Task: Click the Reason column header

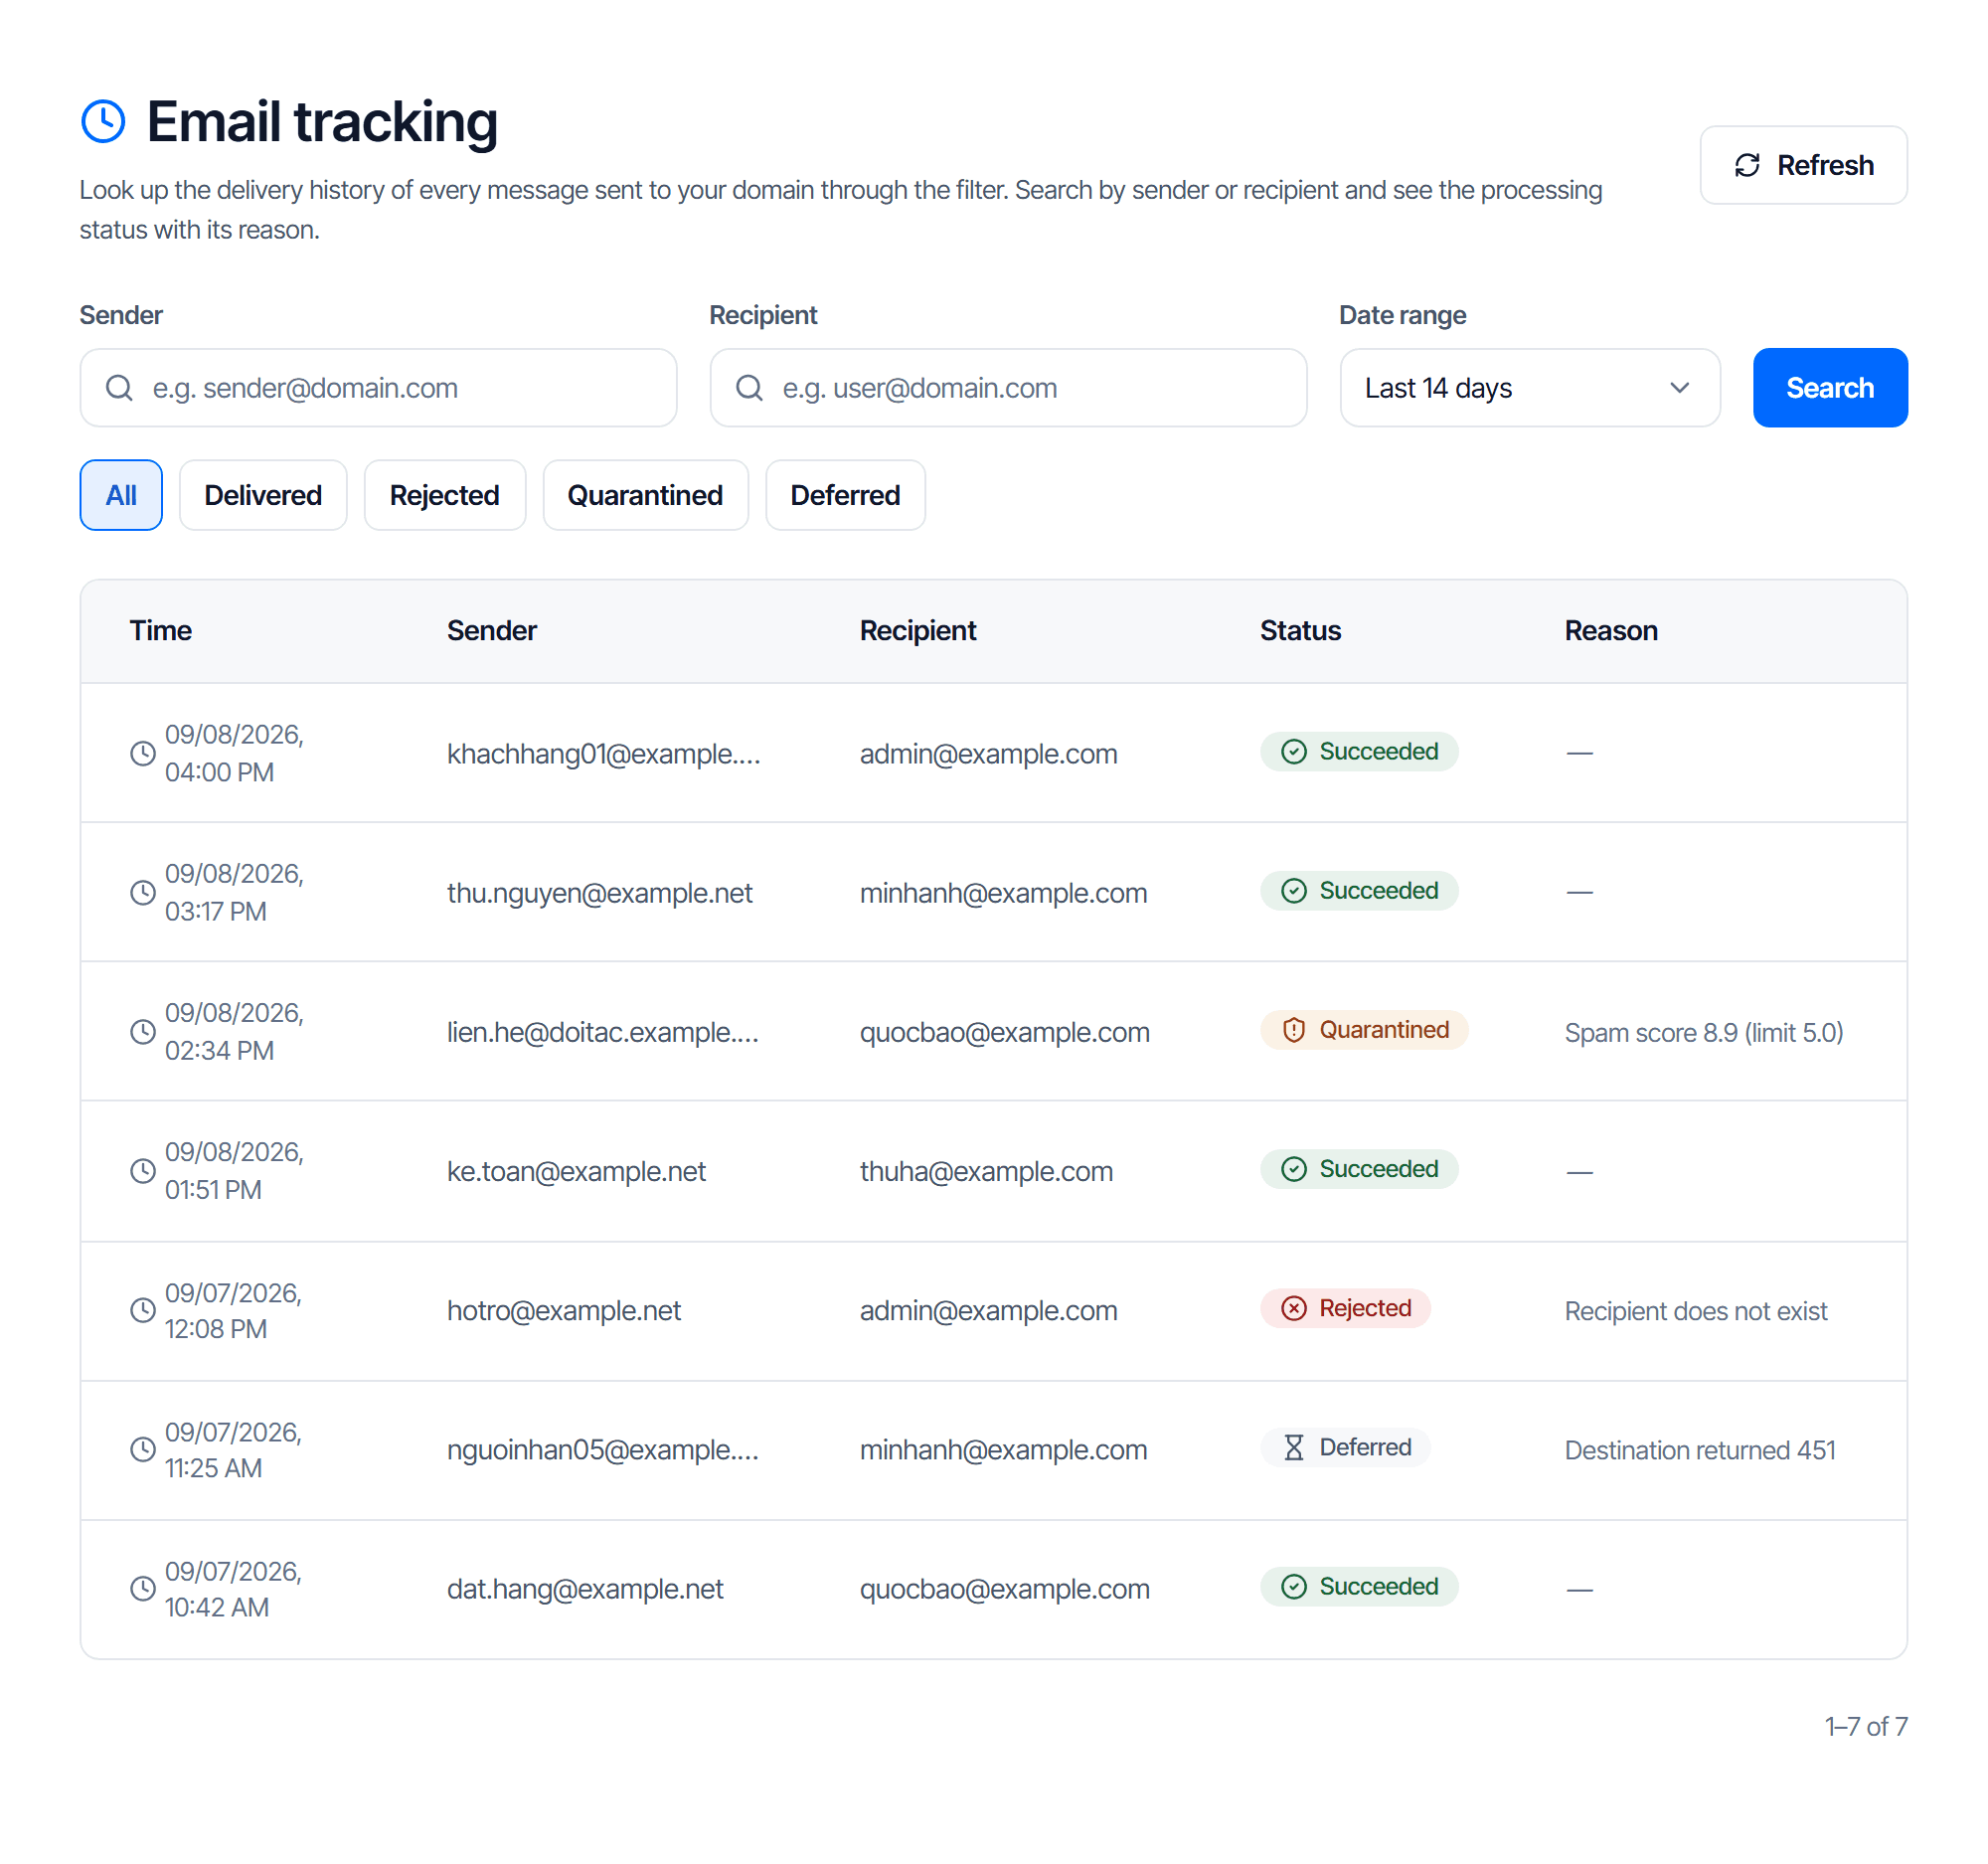Action: coord(1610,631)
